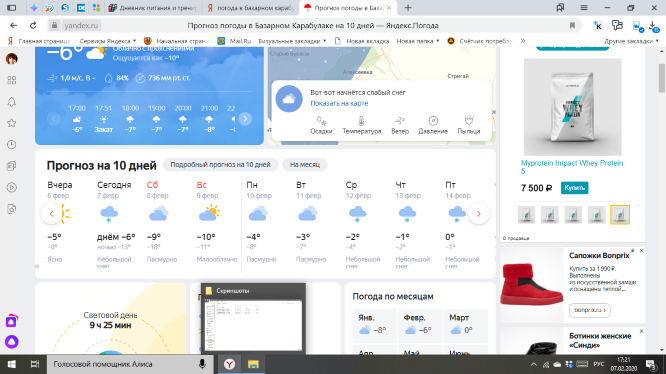Switch to the Дневник питания tab
Viewport: 666px width, 374px height.
click(153, 8)
